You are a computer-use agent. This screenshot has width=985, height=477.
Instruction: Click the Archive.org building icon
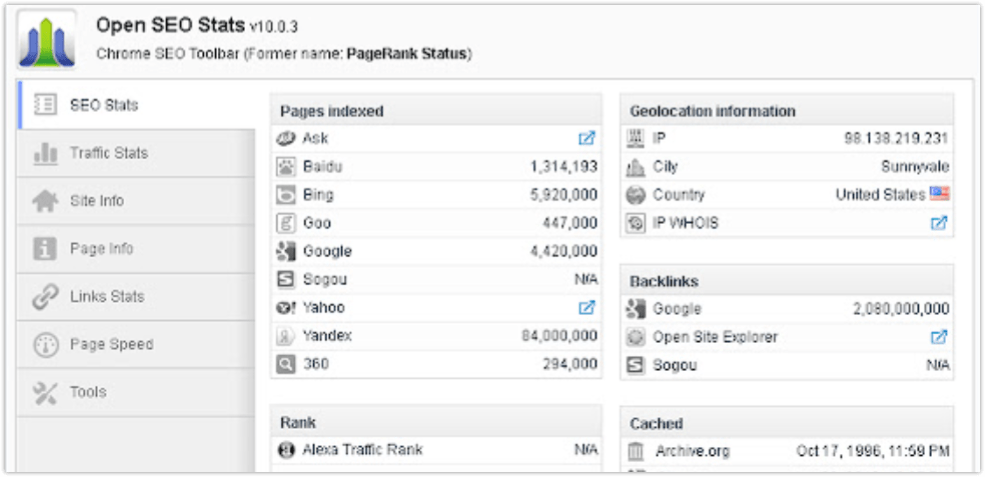coord(636,451)
